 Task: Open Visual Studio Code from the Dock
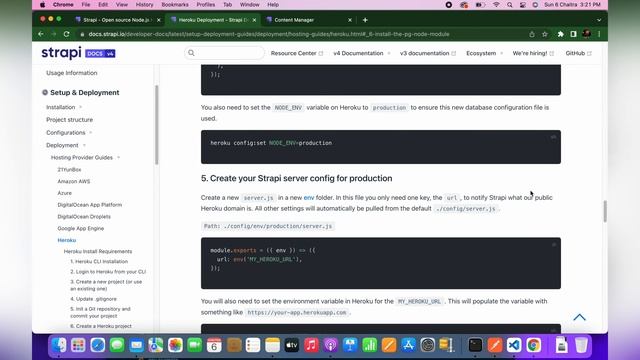(514, 345)
